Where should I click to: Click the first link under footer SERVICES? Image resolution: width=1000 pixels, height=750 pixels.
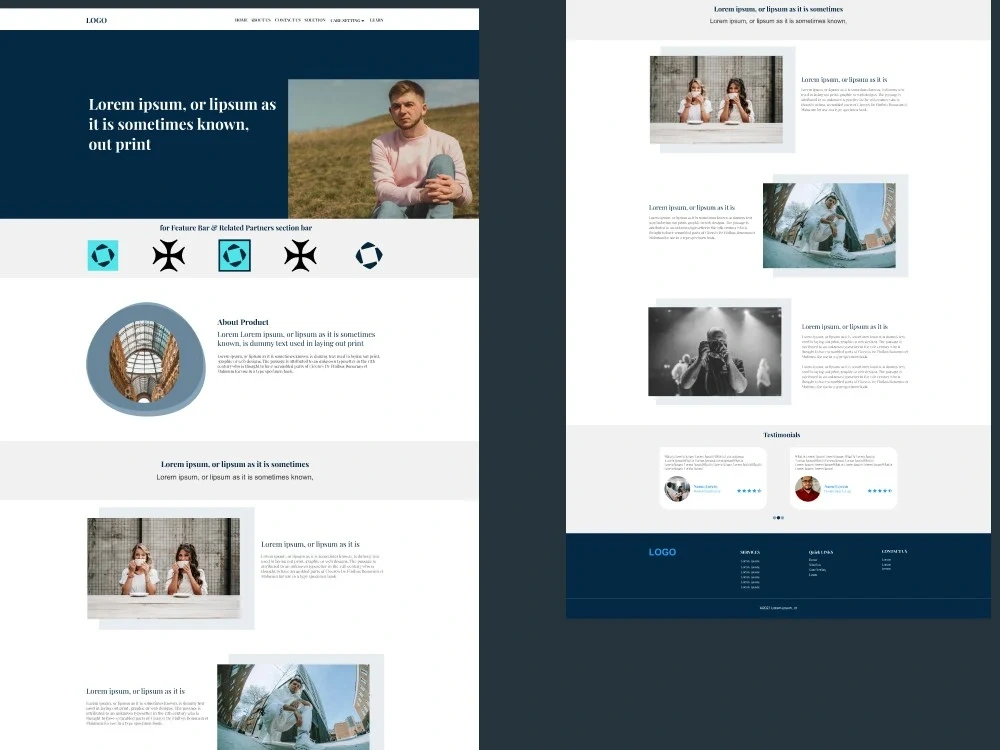[x=750, y=561]
